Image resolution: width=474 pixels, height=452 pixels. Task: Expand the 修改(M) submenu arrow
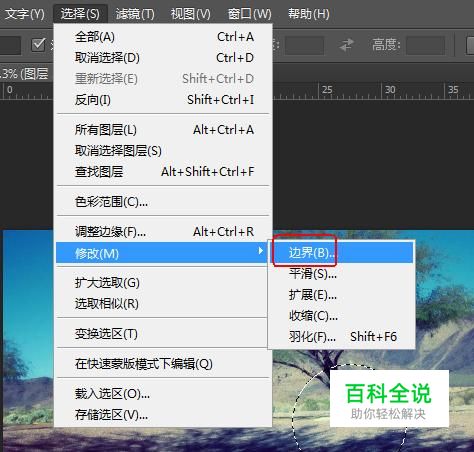click(x=261, y=251)
